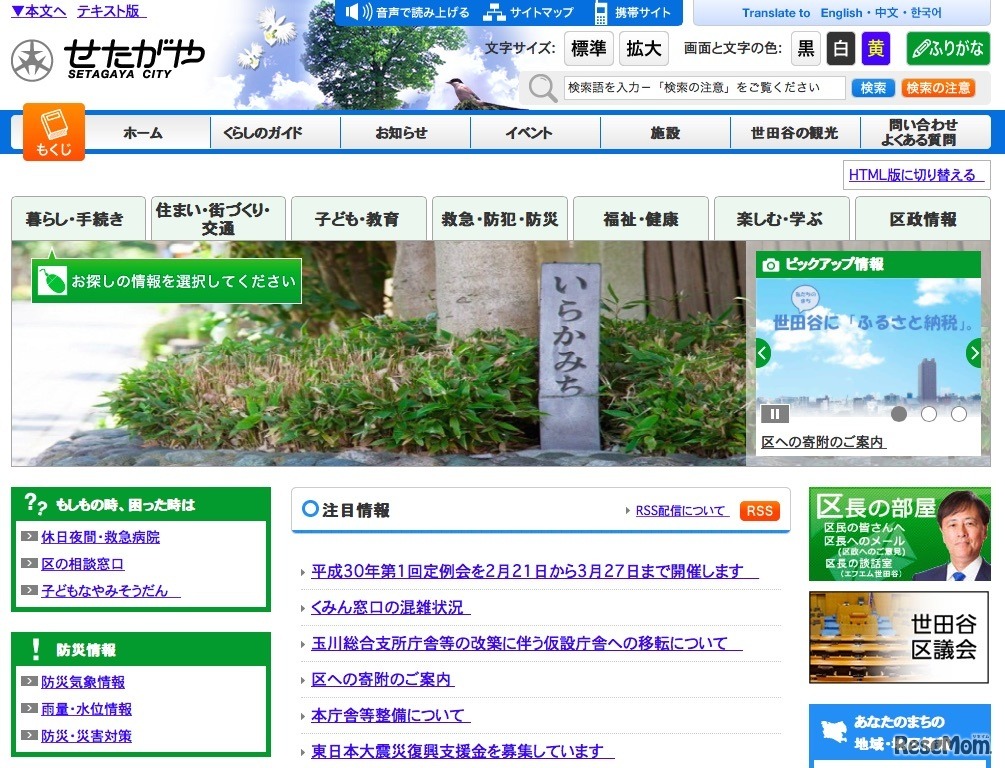Advance carousel with right chevron arrow
Viewport: 1005px width, 768px height.
[974, 352]
